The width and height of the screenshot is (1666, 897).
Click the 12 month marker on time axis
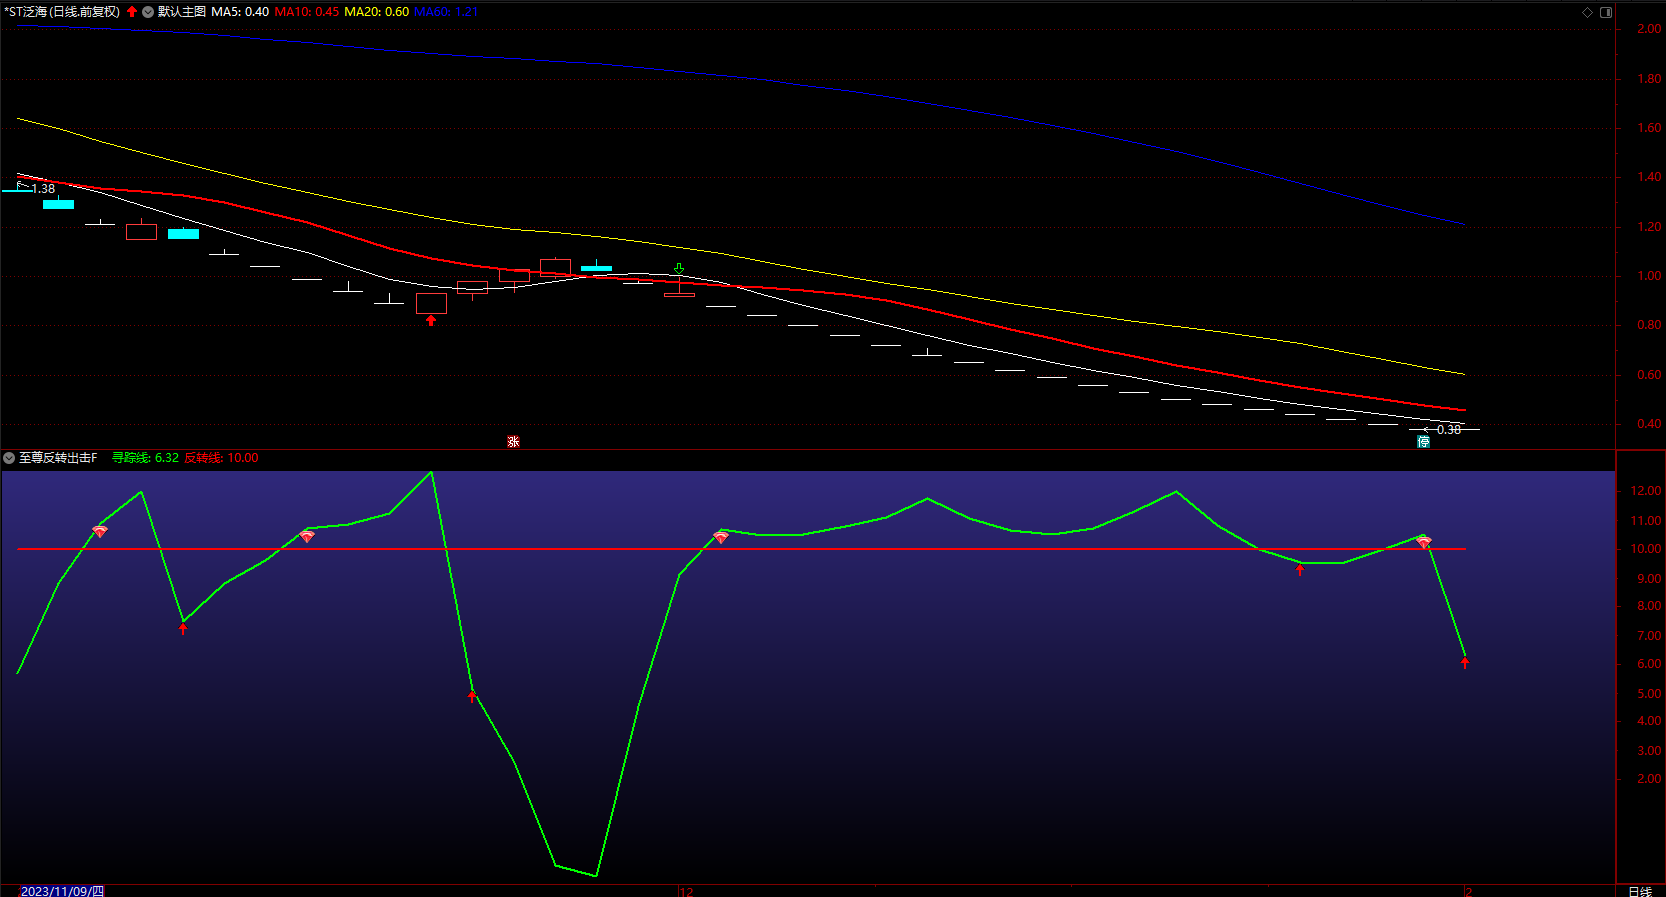pos(686,891)
